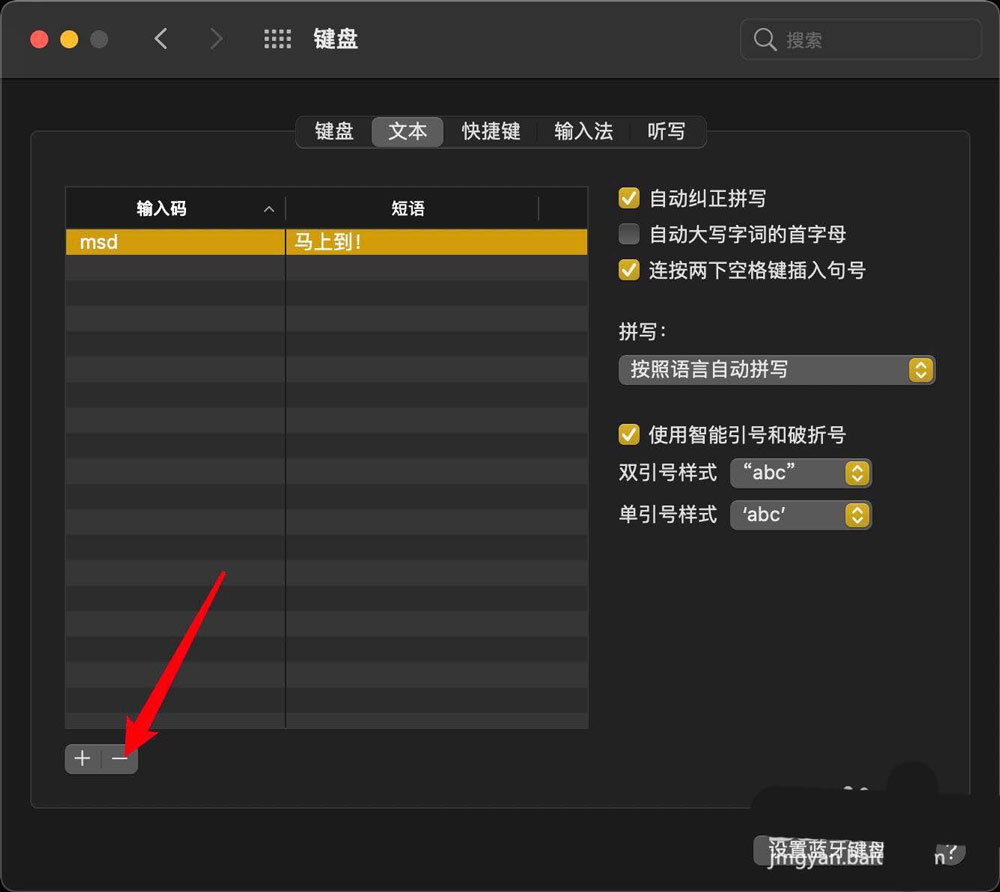The height and width of the screenshot is (892, 1000).
Task: Switch to the 键盘 tab
Action: coord(334,131)
